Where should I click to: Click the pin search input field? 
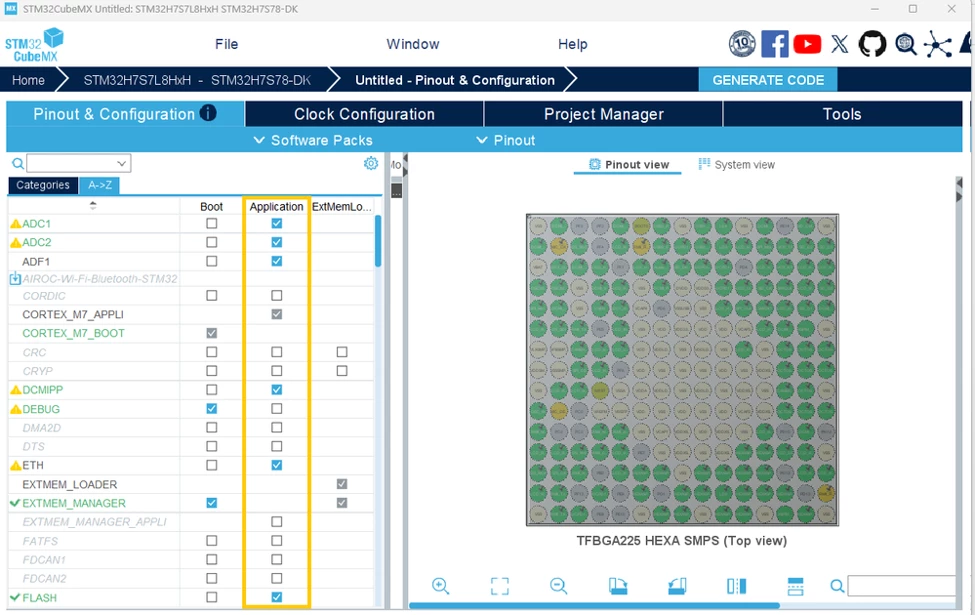pyautogui.click(x=902, y=586)
